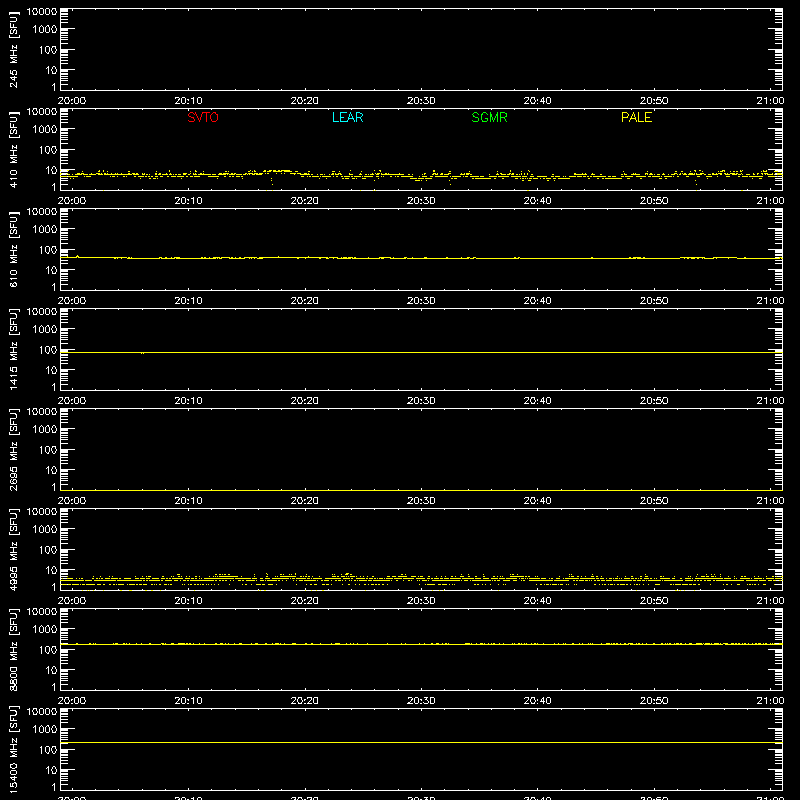Image resolution: width=800 pixels, height=800 pixels.
Task: Click the 20:20 label under the 610 MHz panel
Action: point(305,301)
